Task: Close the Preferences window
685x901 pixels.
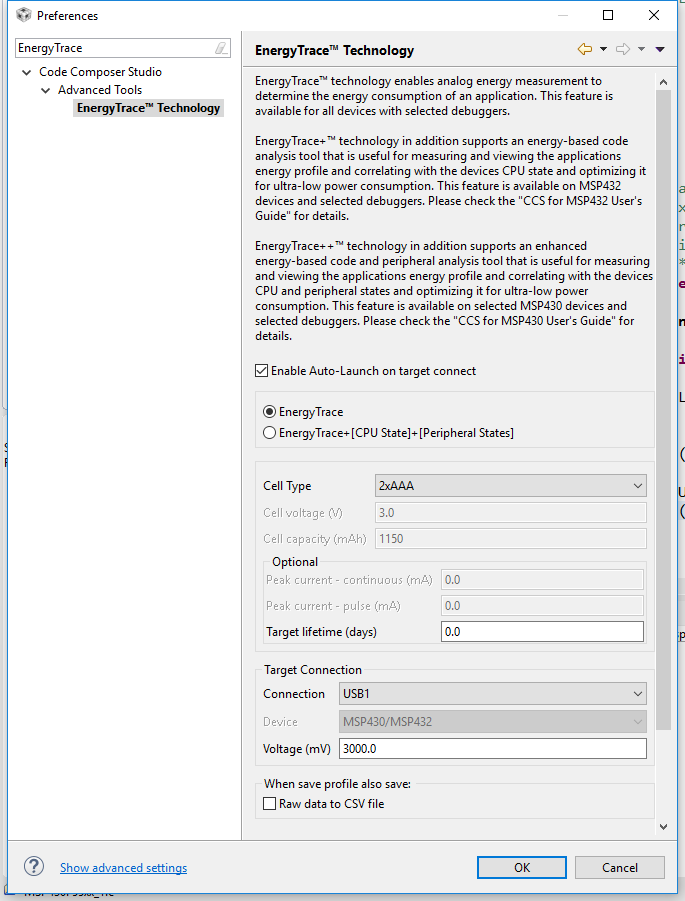Action: (654, 16)
